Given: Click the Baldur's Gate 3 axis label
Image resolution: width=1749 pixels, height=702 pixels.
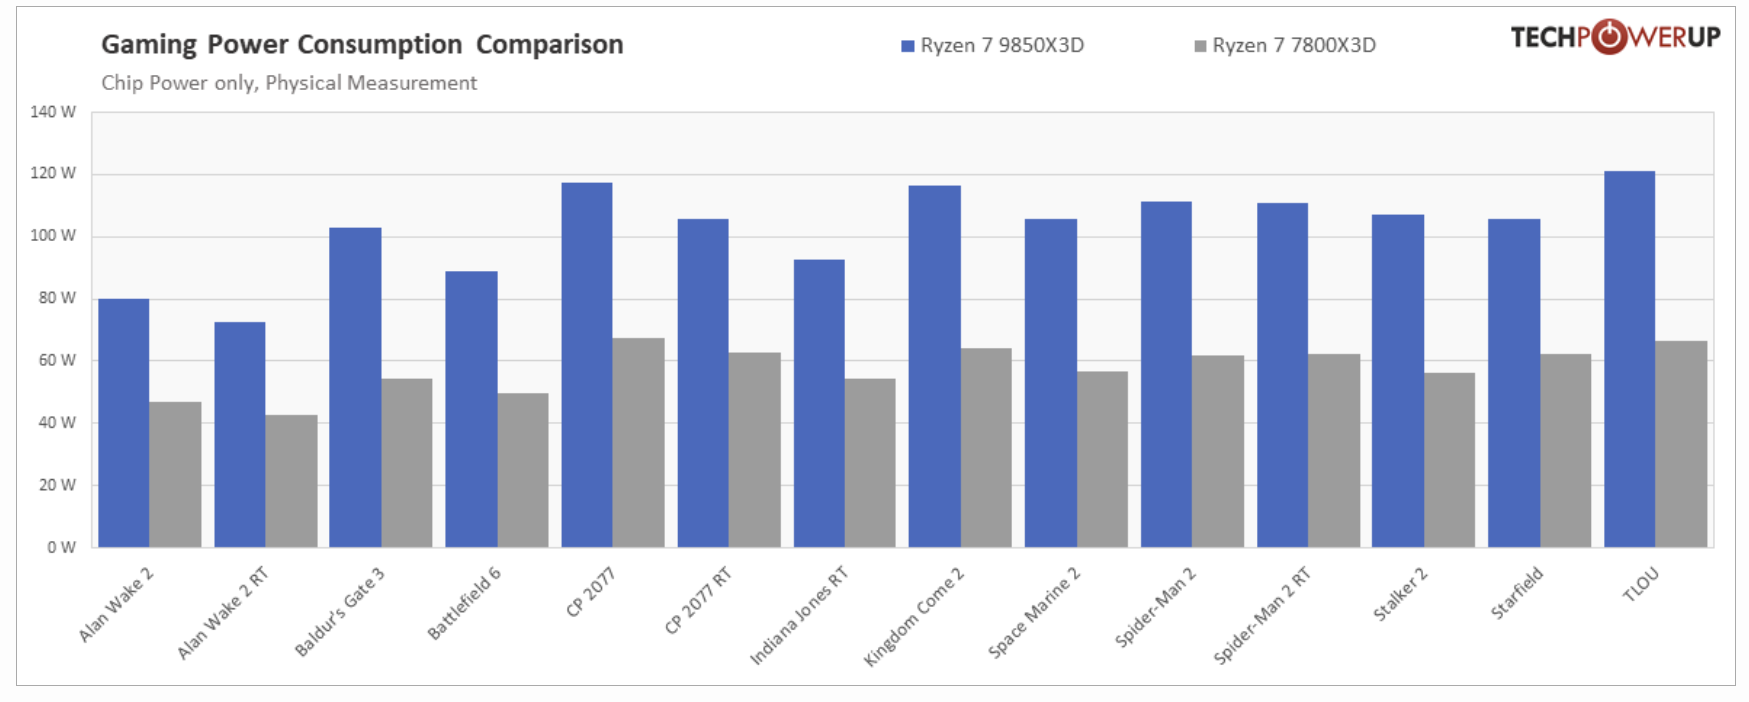Looking at the screenshot, I should 339,611.
